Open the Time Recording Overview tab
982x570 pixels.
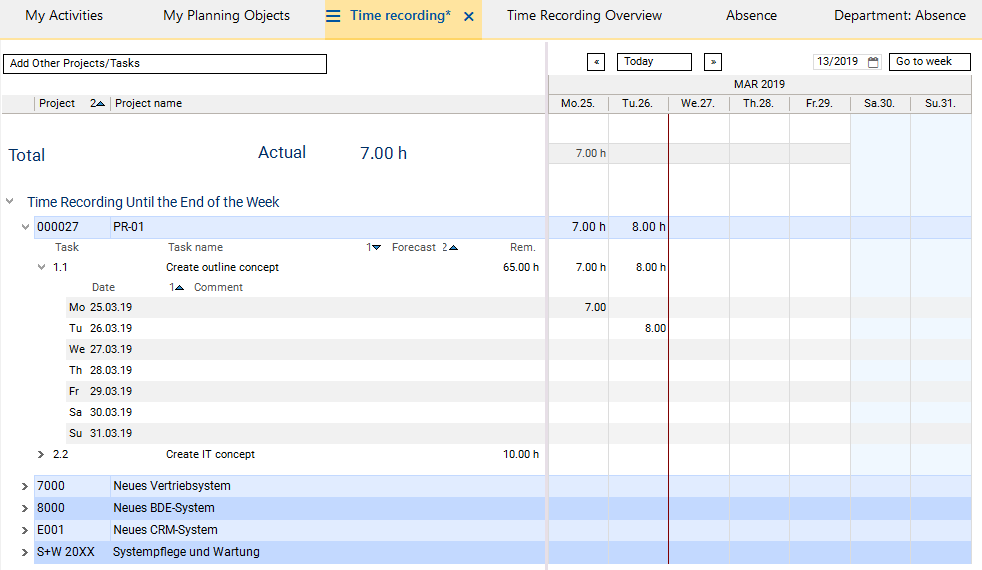coord(584,16)
